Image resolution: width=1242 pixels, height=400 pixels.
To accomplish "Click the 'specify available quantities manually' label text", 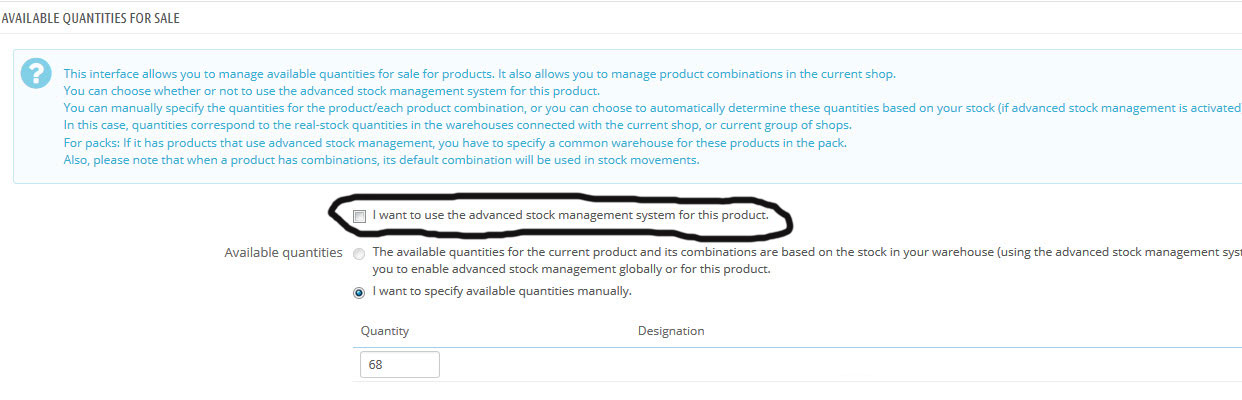I will [x=501, y=292].
